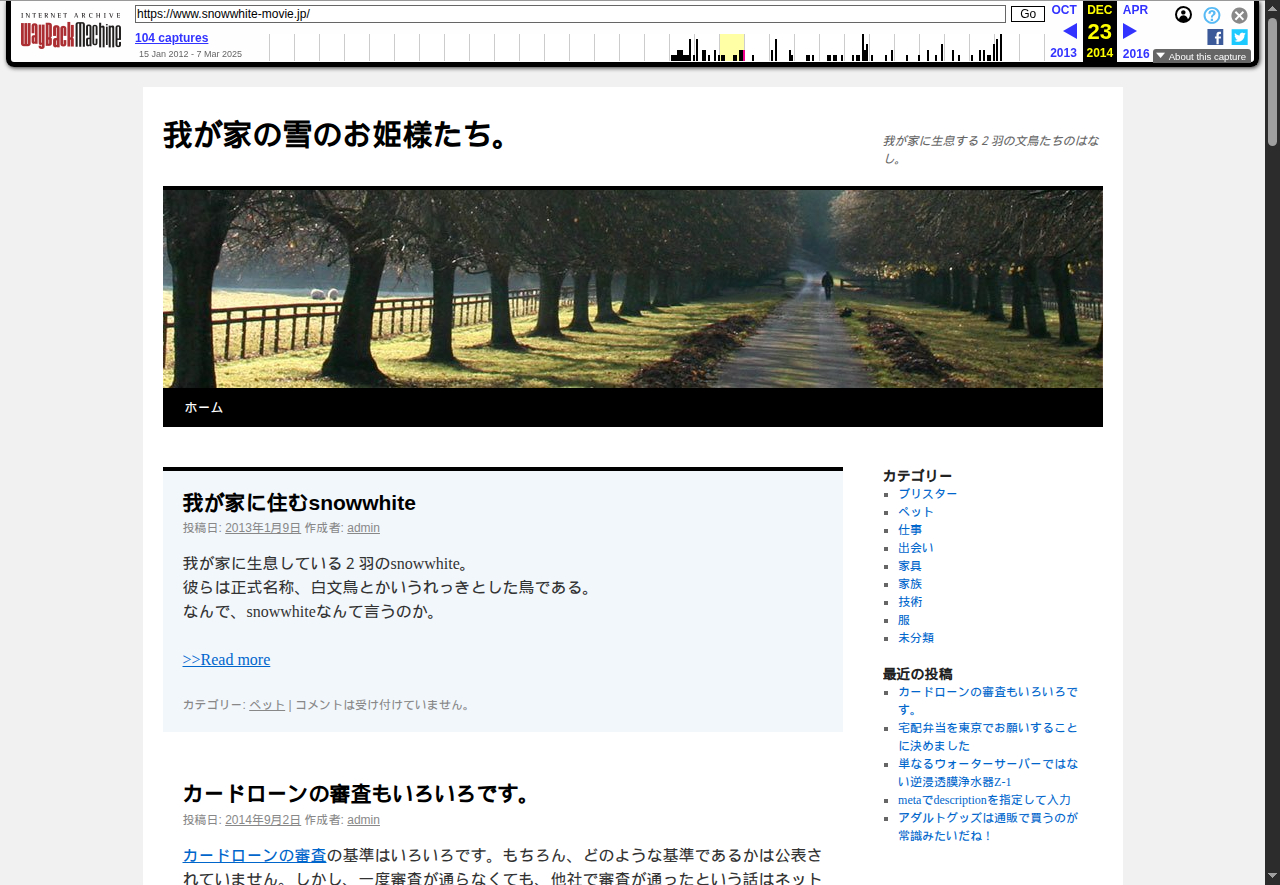The width and height of the screenshot is (1280, 885).
Task: Open the ブリスター category link
Action: coord(927,494)
